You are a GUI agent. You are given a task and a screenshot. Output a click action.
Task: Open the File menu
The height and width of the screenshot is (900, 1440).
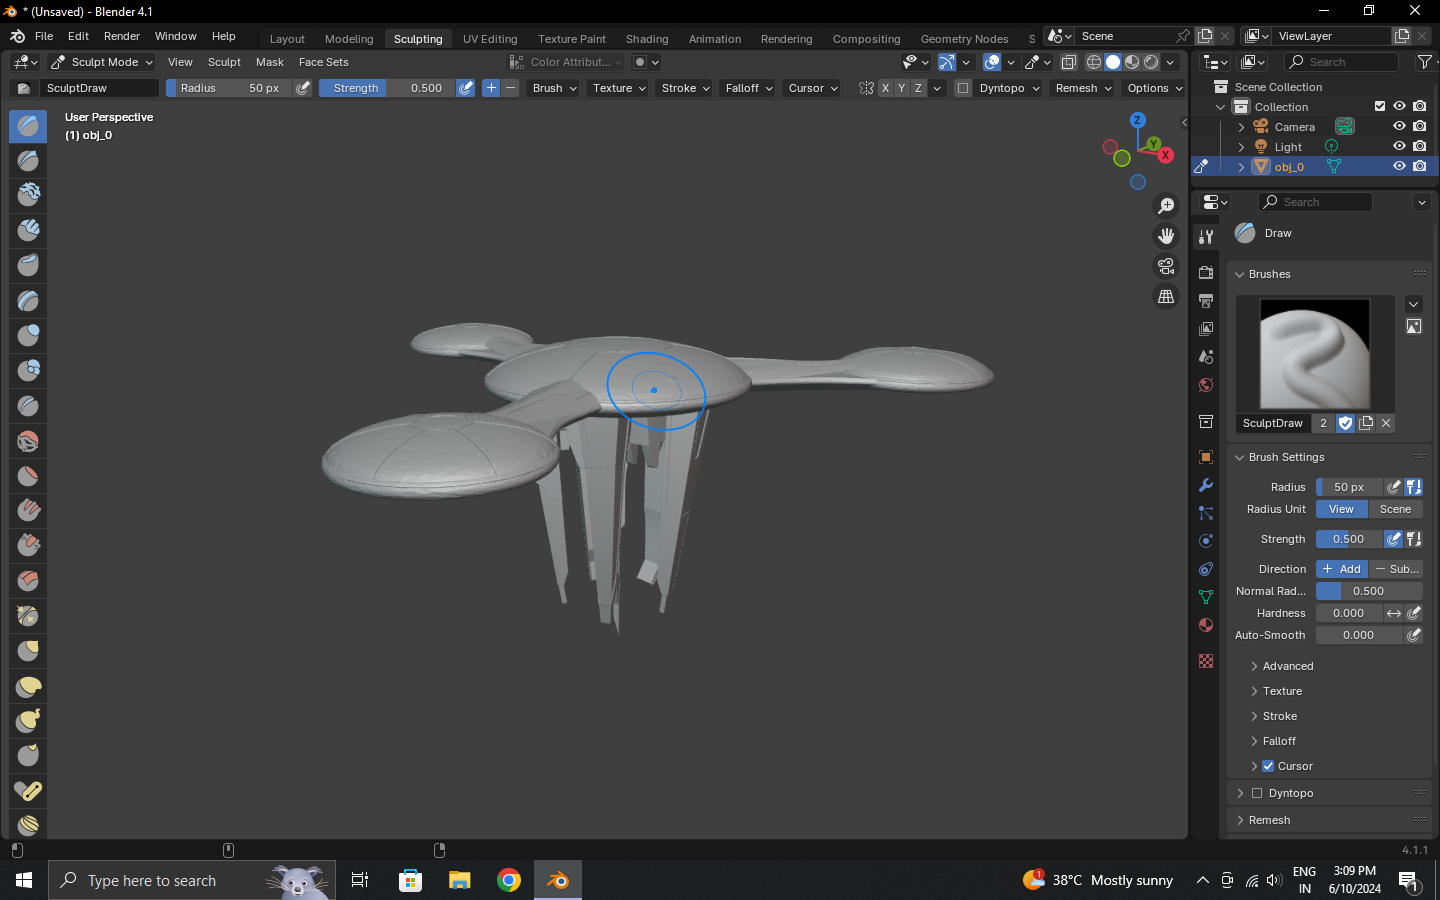44,36
